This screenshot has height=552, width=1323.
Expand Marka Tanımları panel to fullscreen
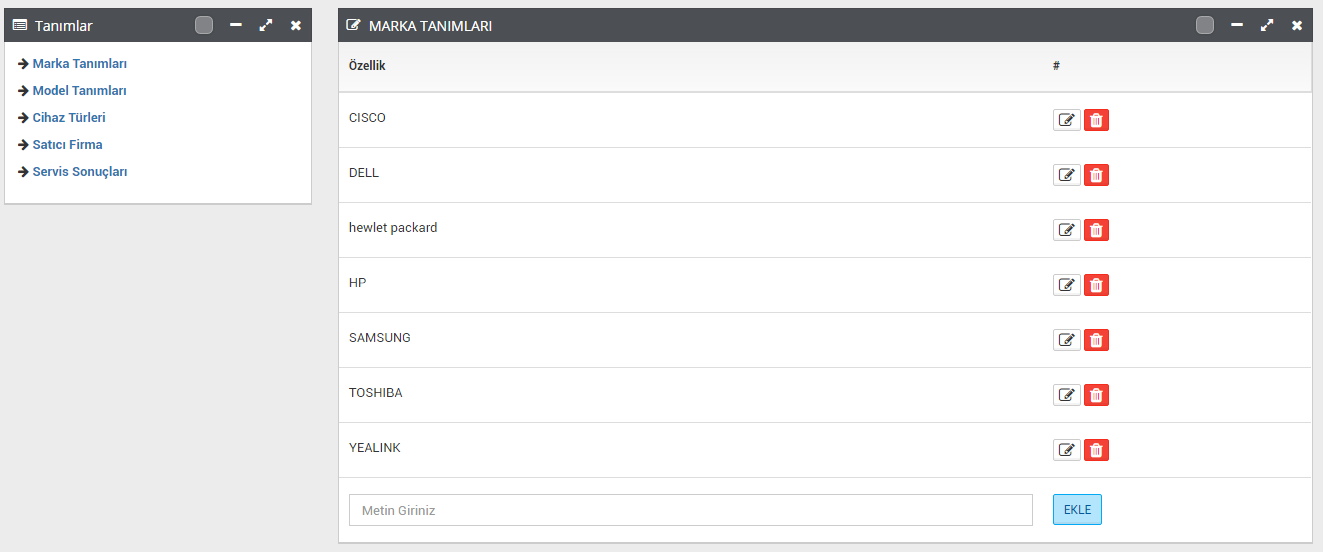pos(1267,25)
